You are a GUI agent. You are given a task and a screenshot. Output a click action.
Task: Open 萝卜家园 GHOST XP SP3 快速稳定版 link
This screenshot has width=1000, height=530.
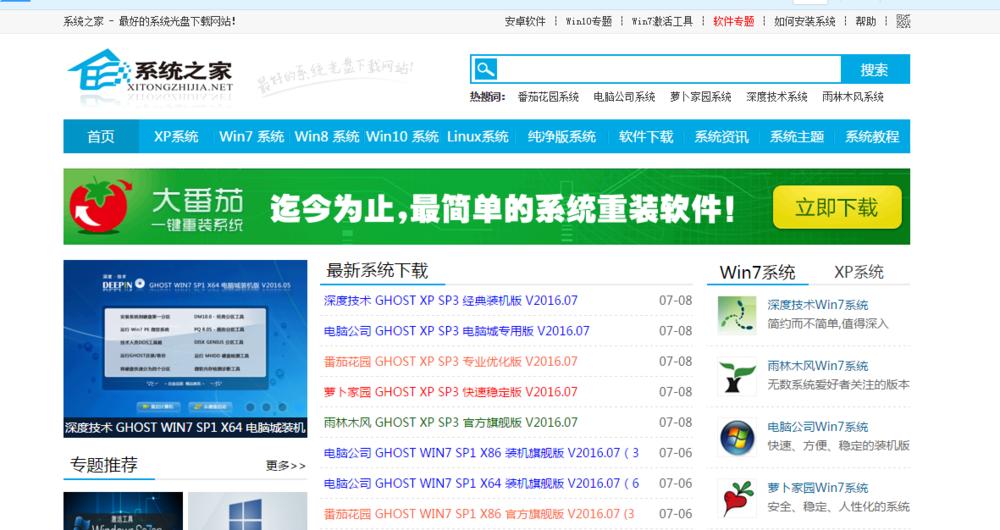tap(450, 392)
